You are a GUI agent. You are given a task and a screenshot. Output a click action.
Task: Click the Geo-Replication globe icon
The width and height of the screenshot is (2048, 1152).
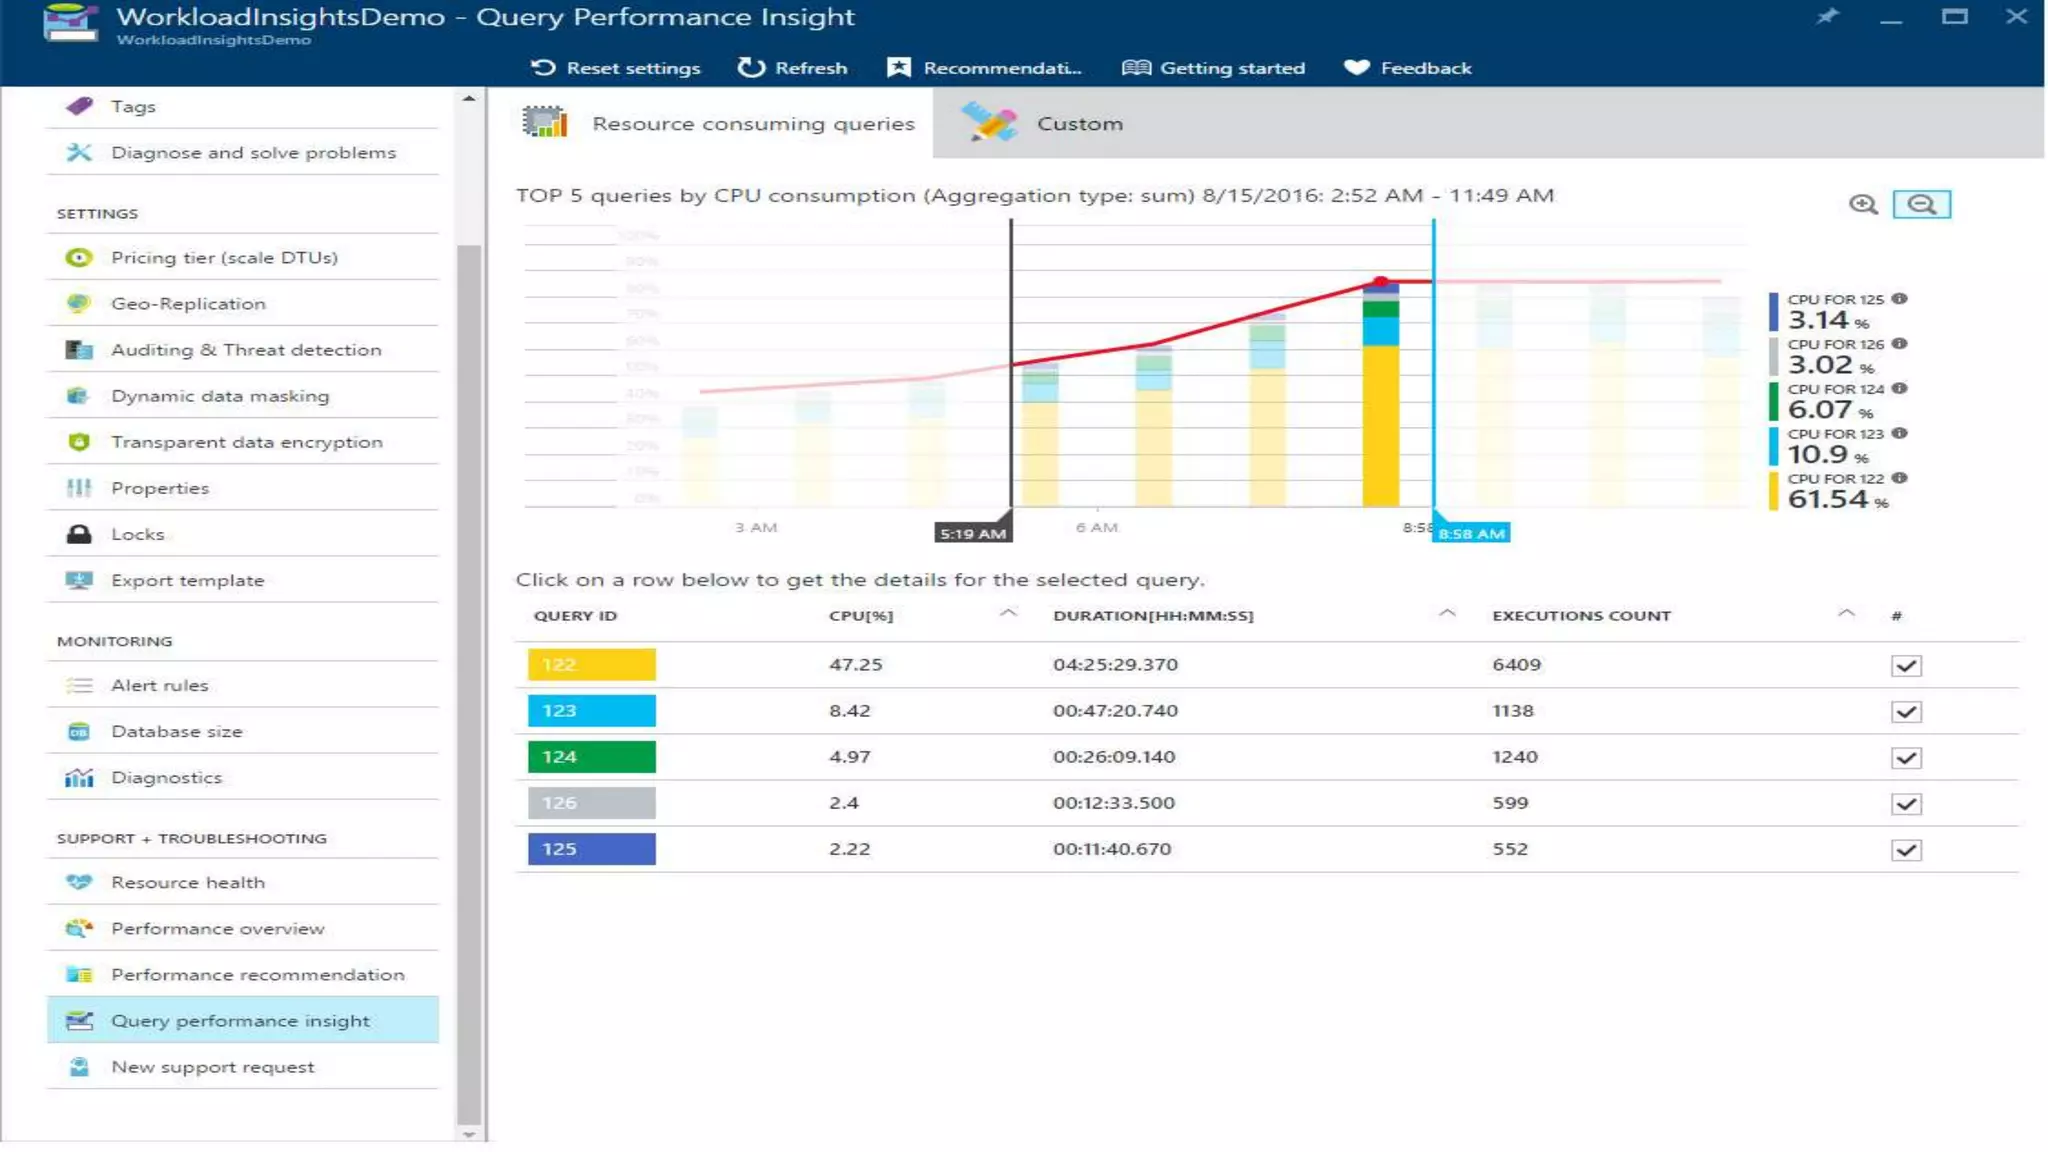tap(79, 304)
